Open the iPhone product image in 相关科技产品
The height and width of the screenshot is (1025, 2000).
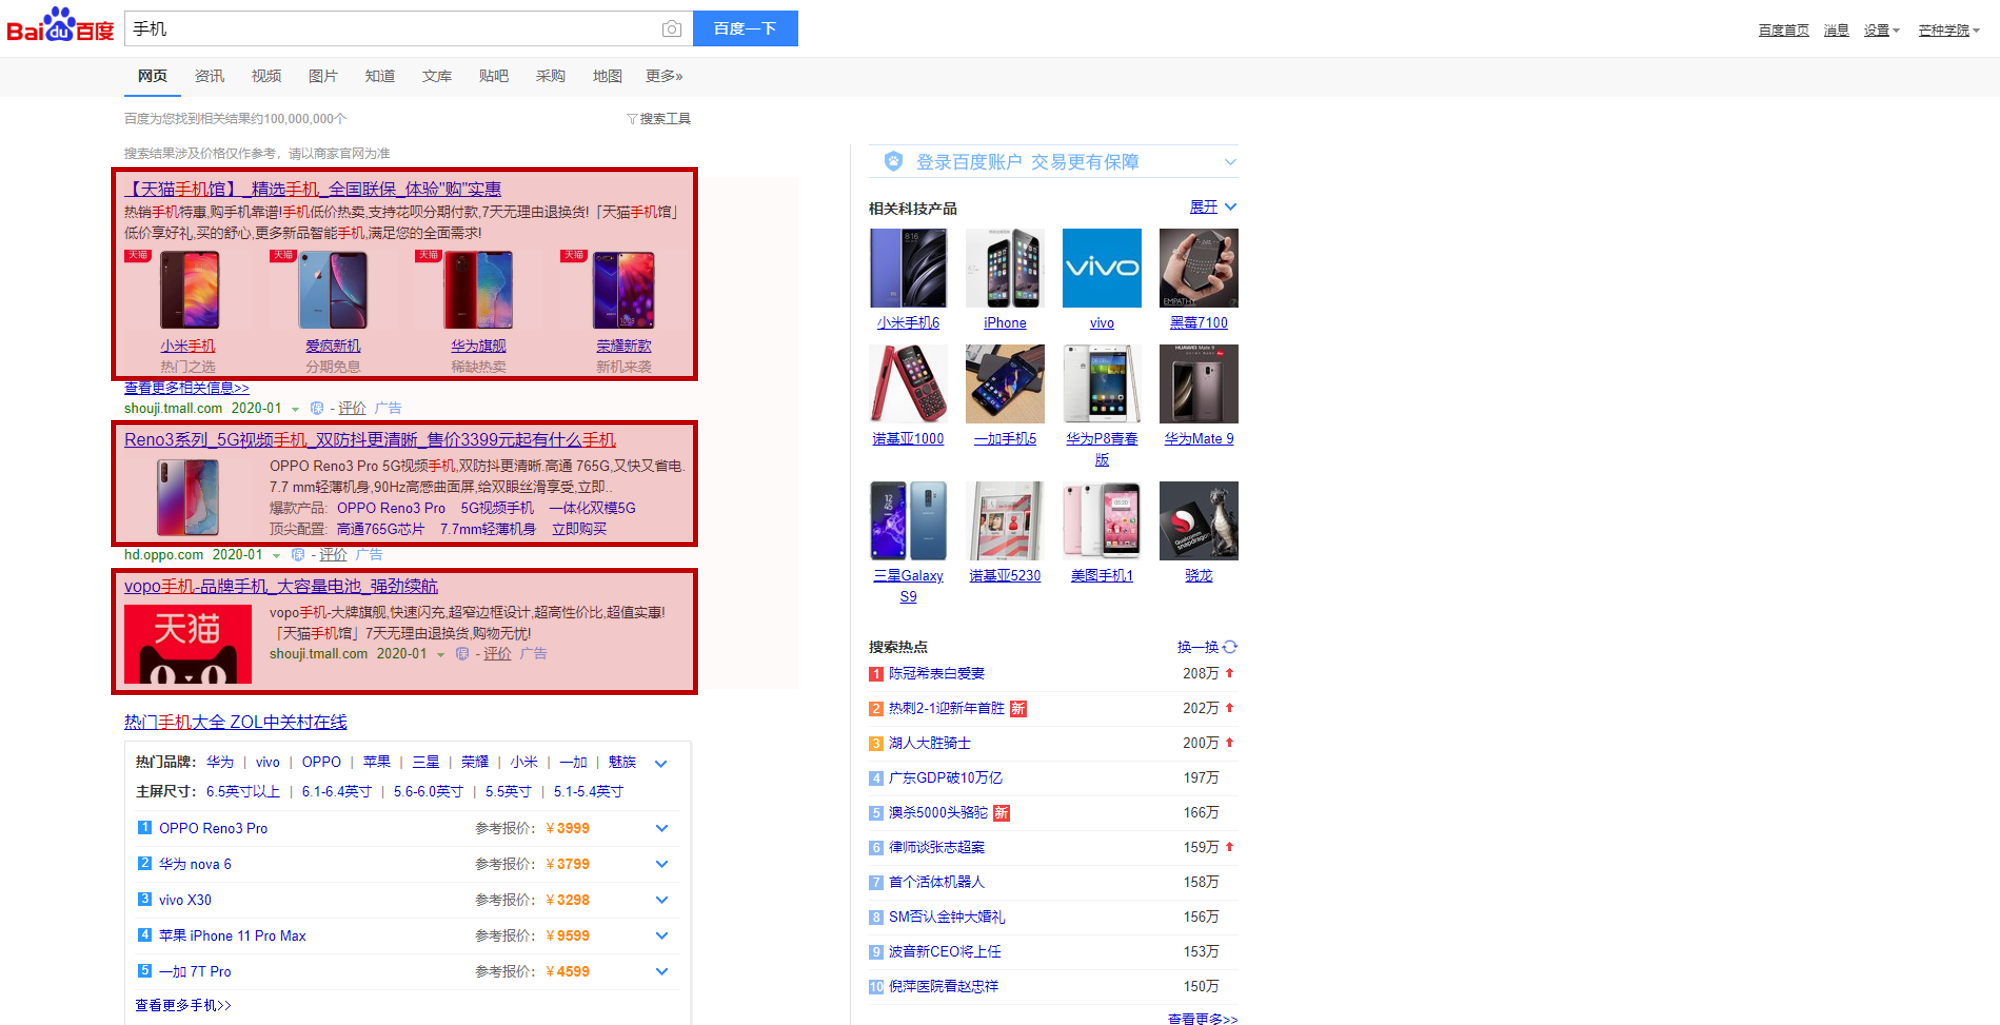[1005, 268]
